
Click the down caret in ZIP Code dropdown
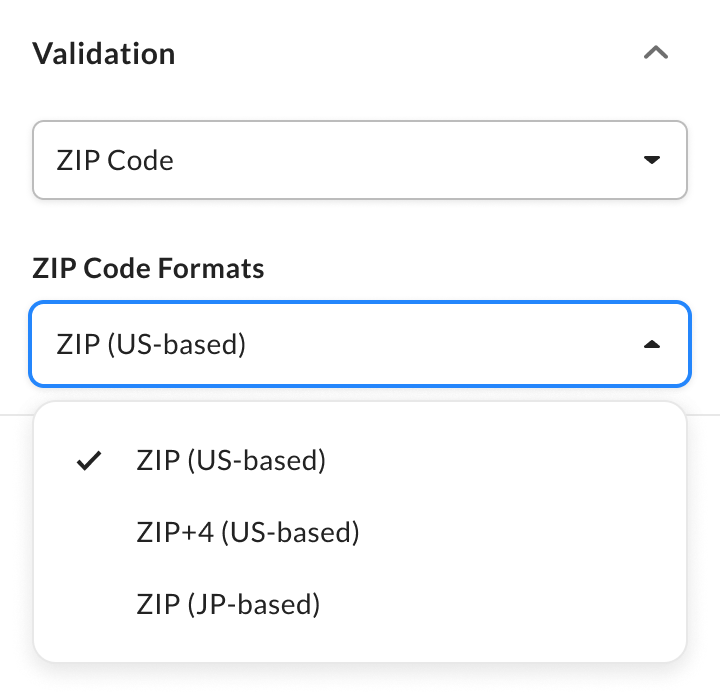tap(652, 160)
